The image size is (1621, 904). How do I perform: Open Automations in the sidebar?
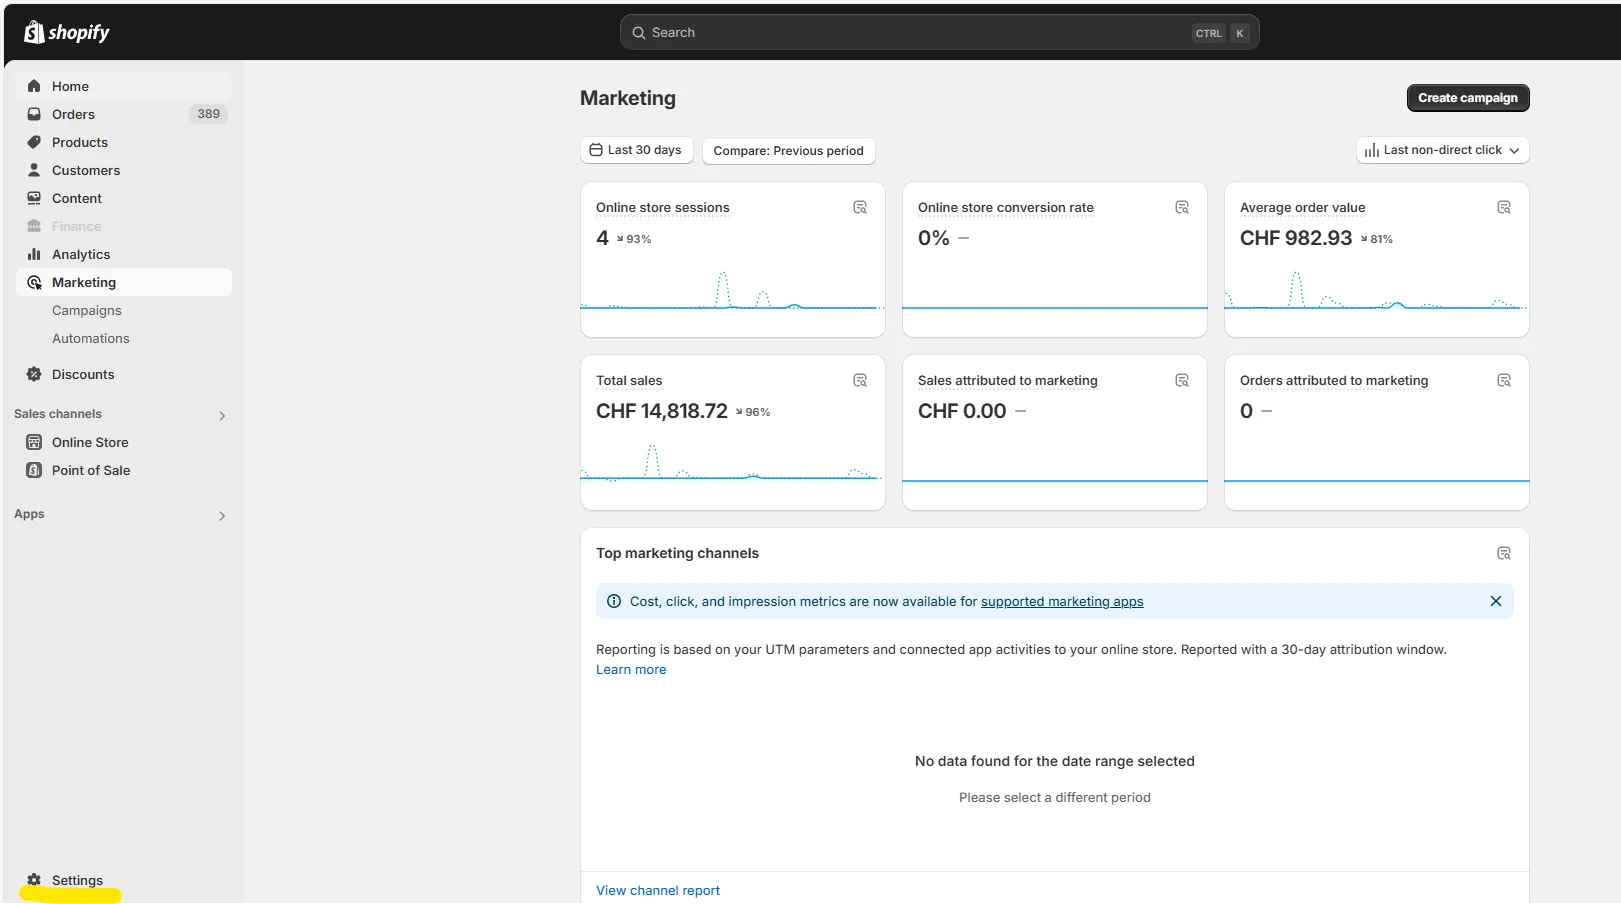pos(91,338)
